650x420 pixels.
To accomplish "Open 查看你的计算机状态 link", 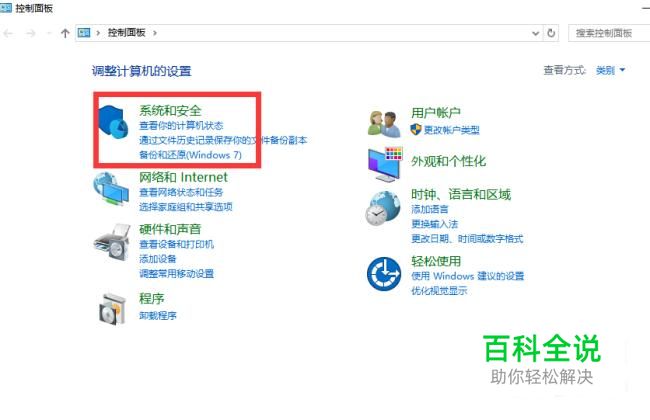I will tap(181, 125).
